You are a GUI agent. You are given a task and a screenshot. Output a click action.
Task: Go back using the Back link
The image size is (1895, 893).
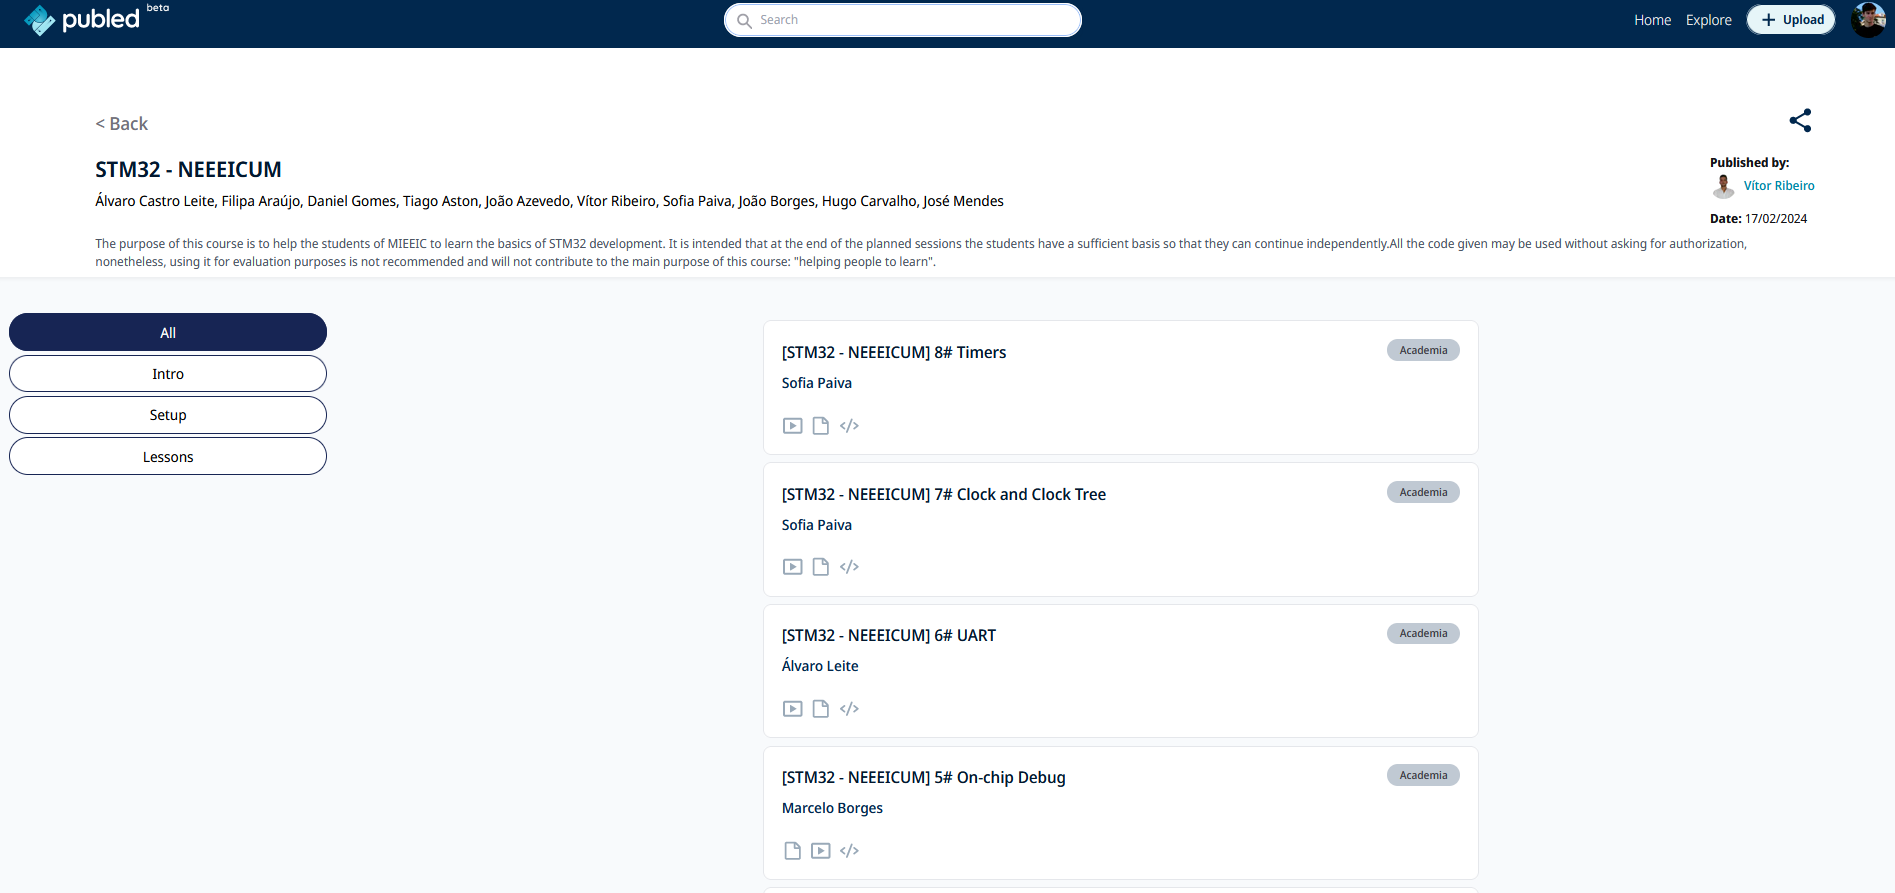[122, 124]
